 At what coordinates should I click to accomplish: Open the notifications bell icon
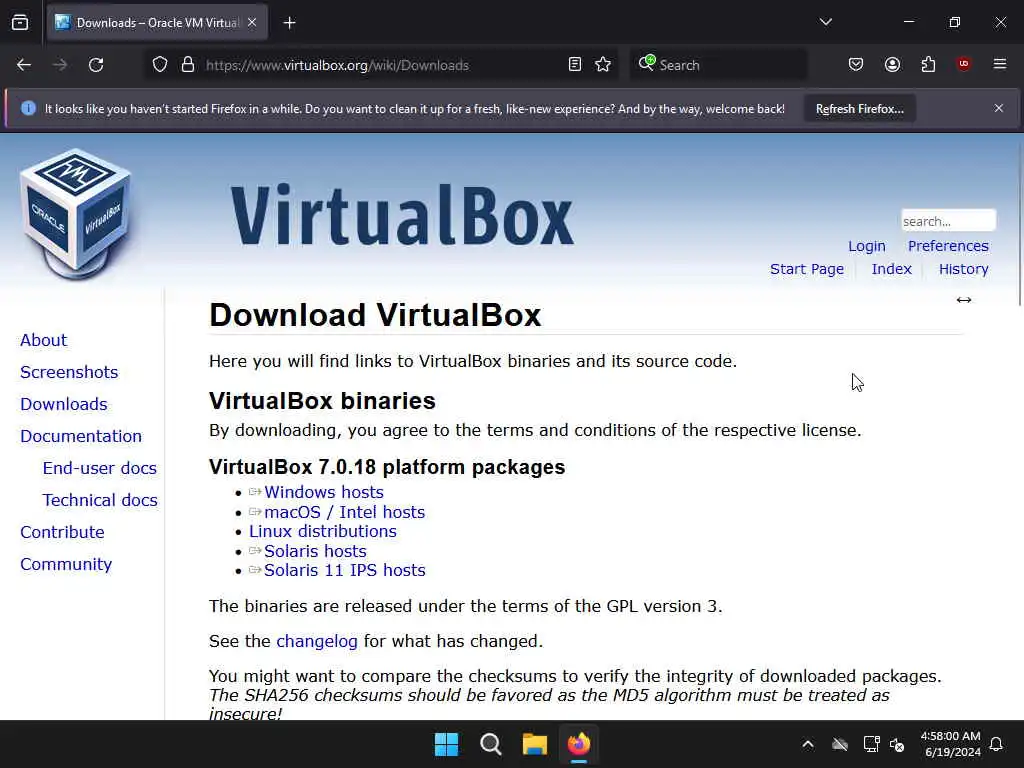click(x=997, y=744)
